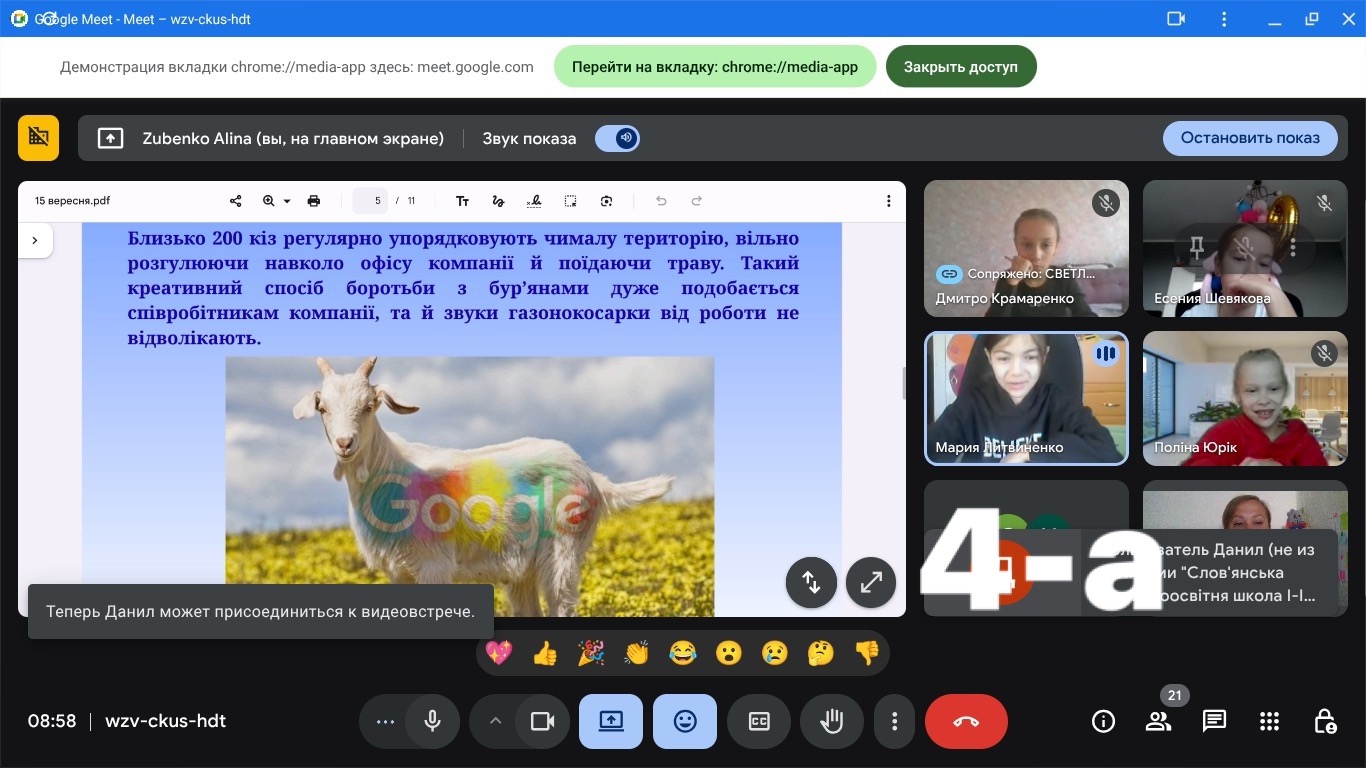Send the thumbs up reaction
Screen dimensions: 1366x768
[545, 653]
